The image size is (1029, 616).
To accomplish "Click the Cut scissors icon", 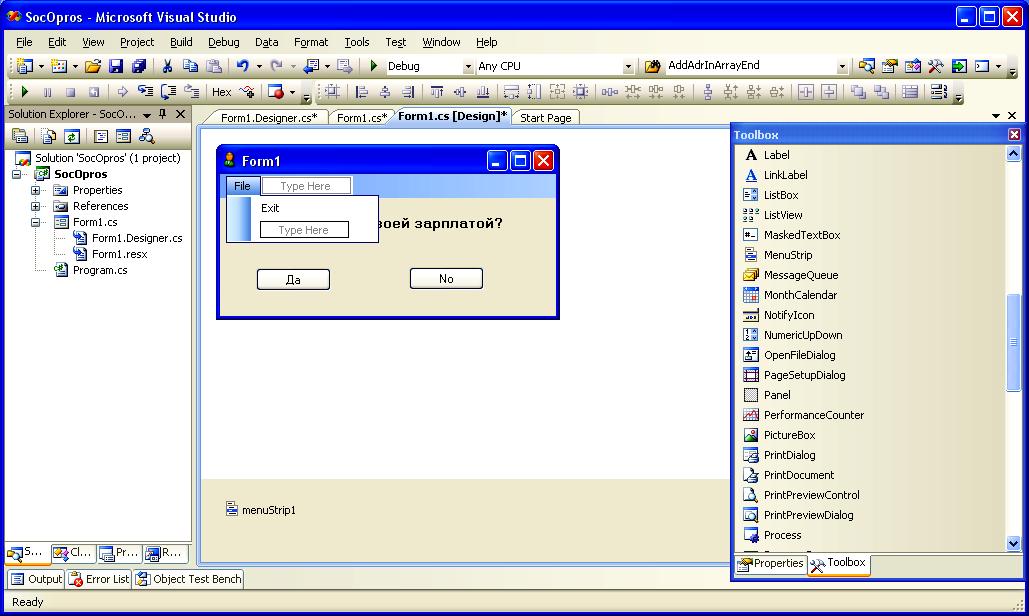I will 167,66.
